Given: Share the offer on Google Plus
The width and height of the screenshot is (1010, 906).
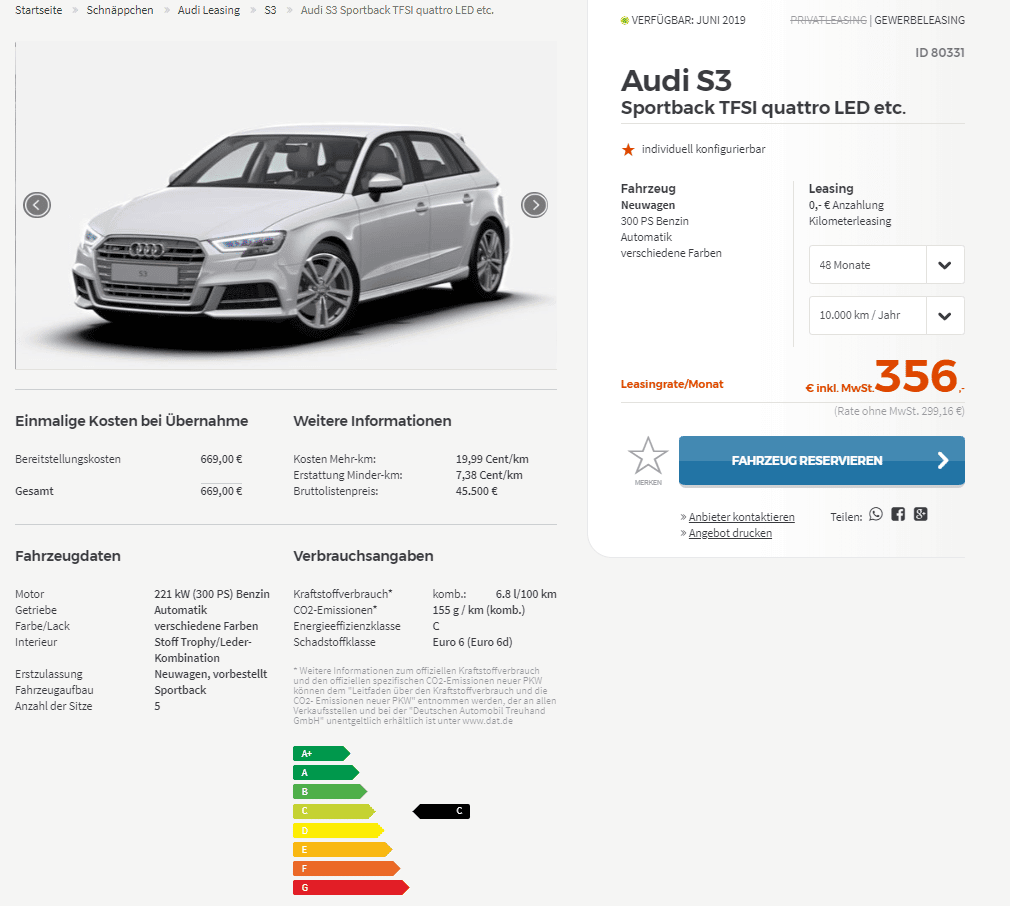Looking at the screenshot, I should click(x=920, y=514).
